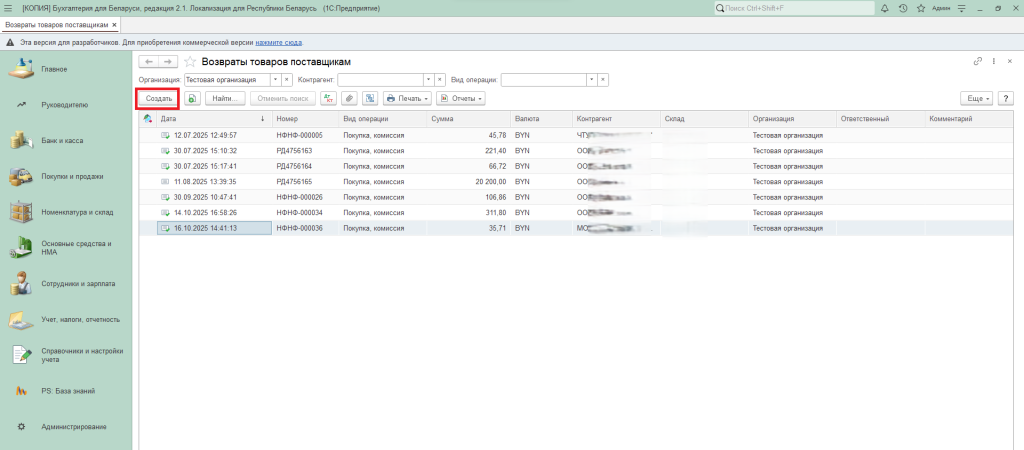This screenshot has width=1024, height=450.
Task: Click the paperclip attached files icon
Action: [x=348, y=99]
